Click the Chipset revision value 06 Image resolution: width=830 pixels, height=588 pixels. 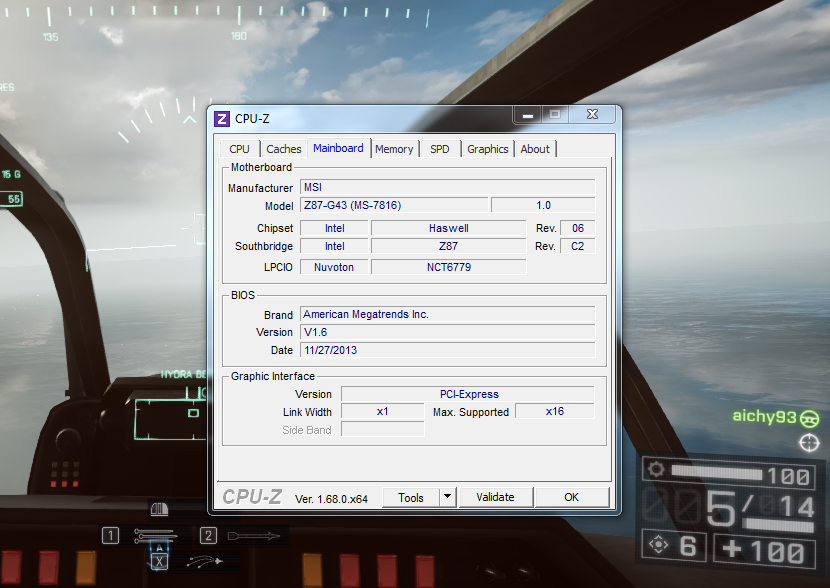(x=578, y=228)
